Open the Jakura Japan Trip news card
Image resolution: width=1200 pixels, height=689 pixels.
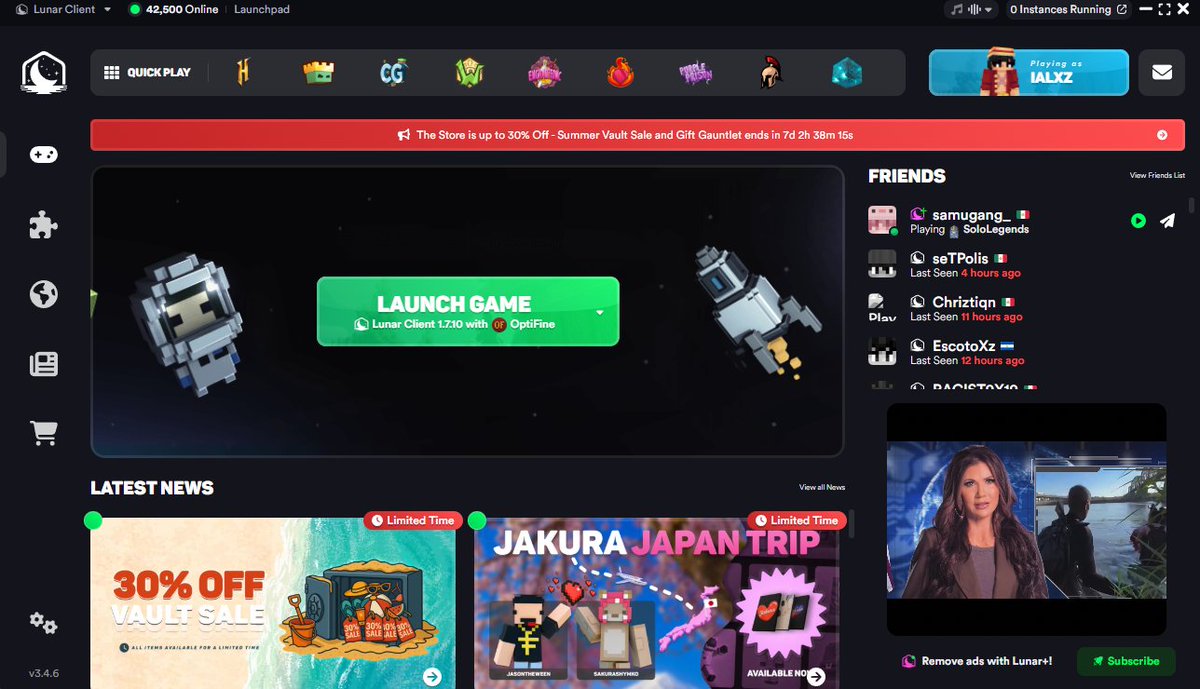tap(657, 603)
